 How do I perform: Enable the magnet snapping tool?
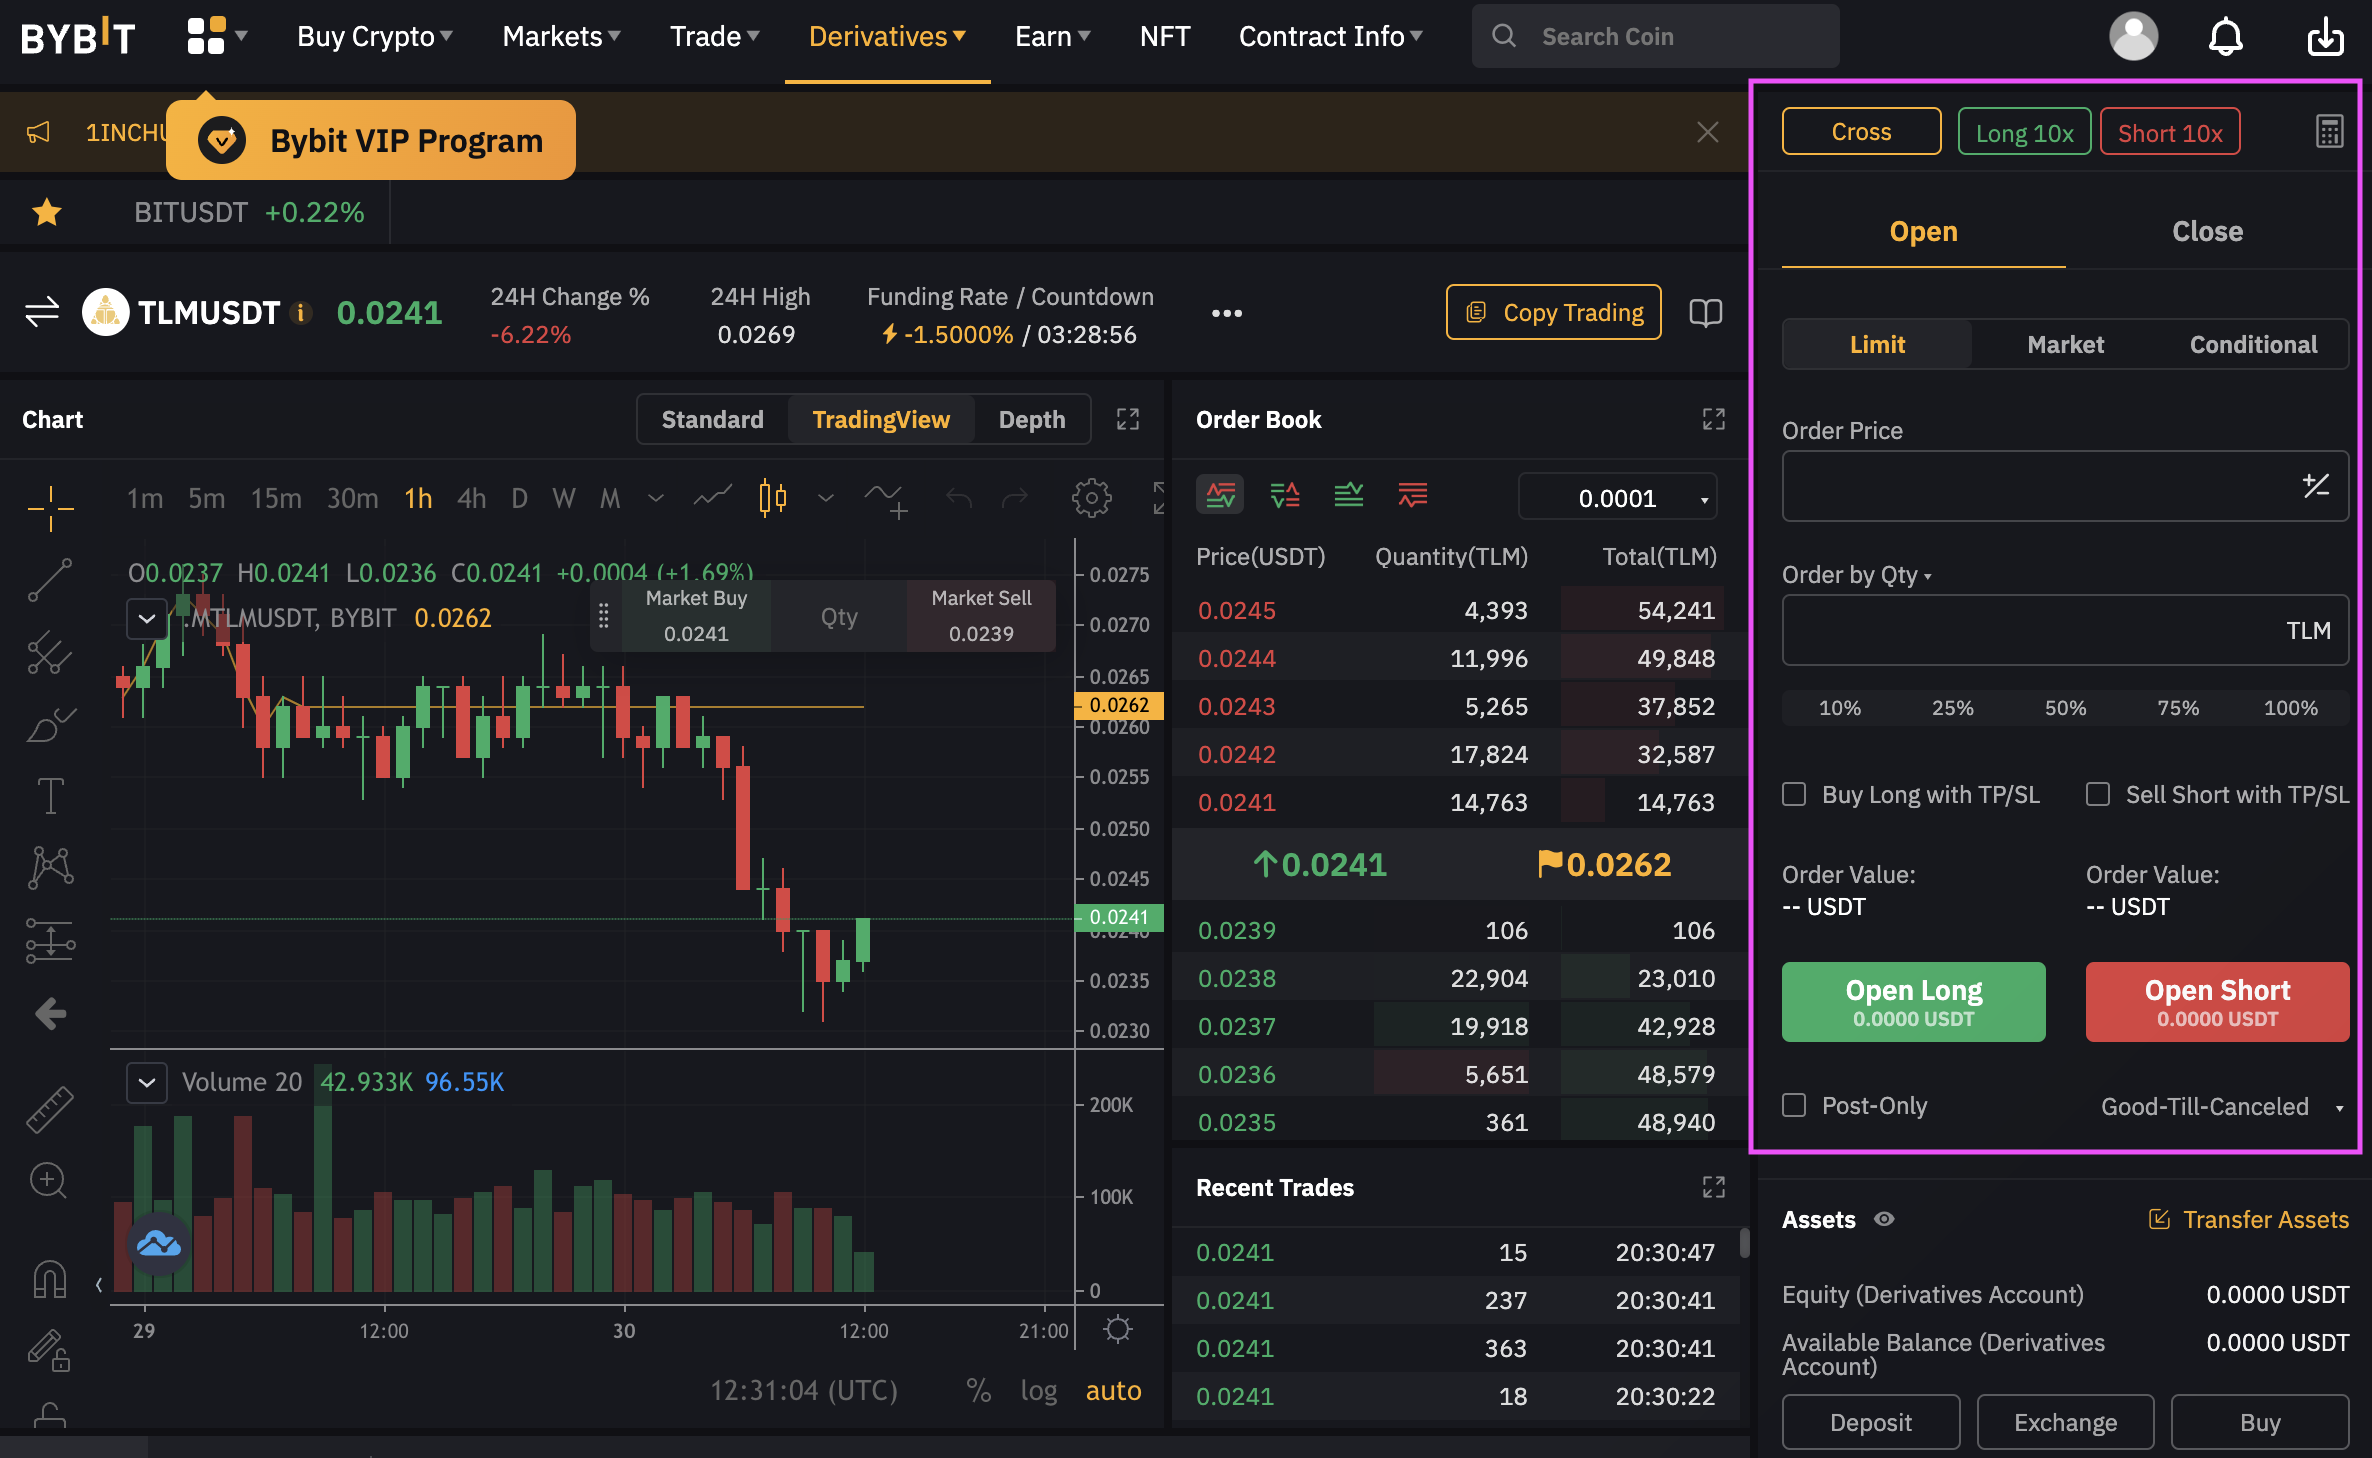click(50, 1278)
